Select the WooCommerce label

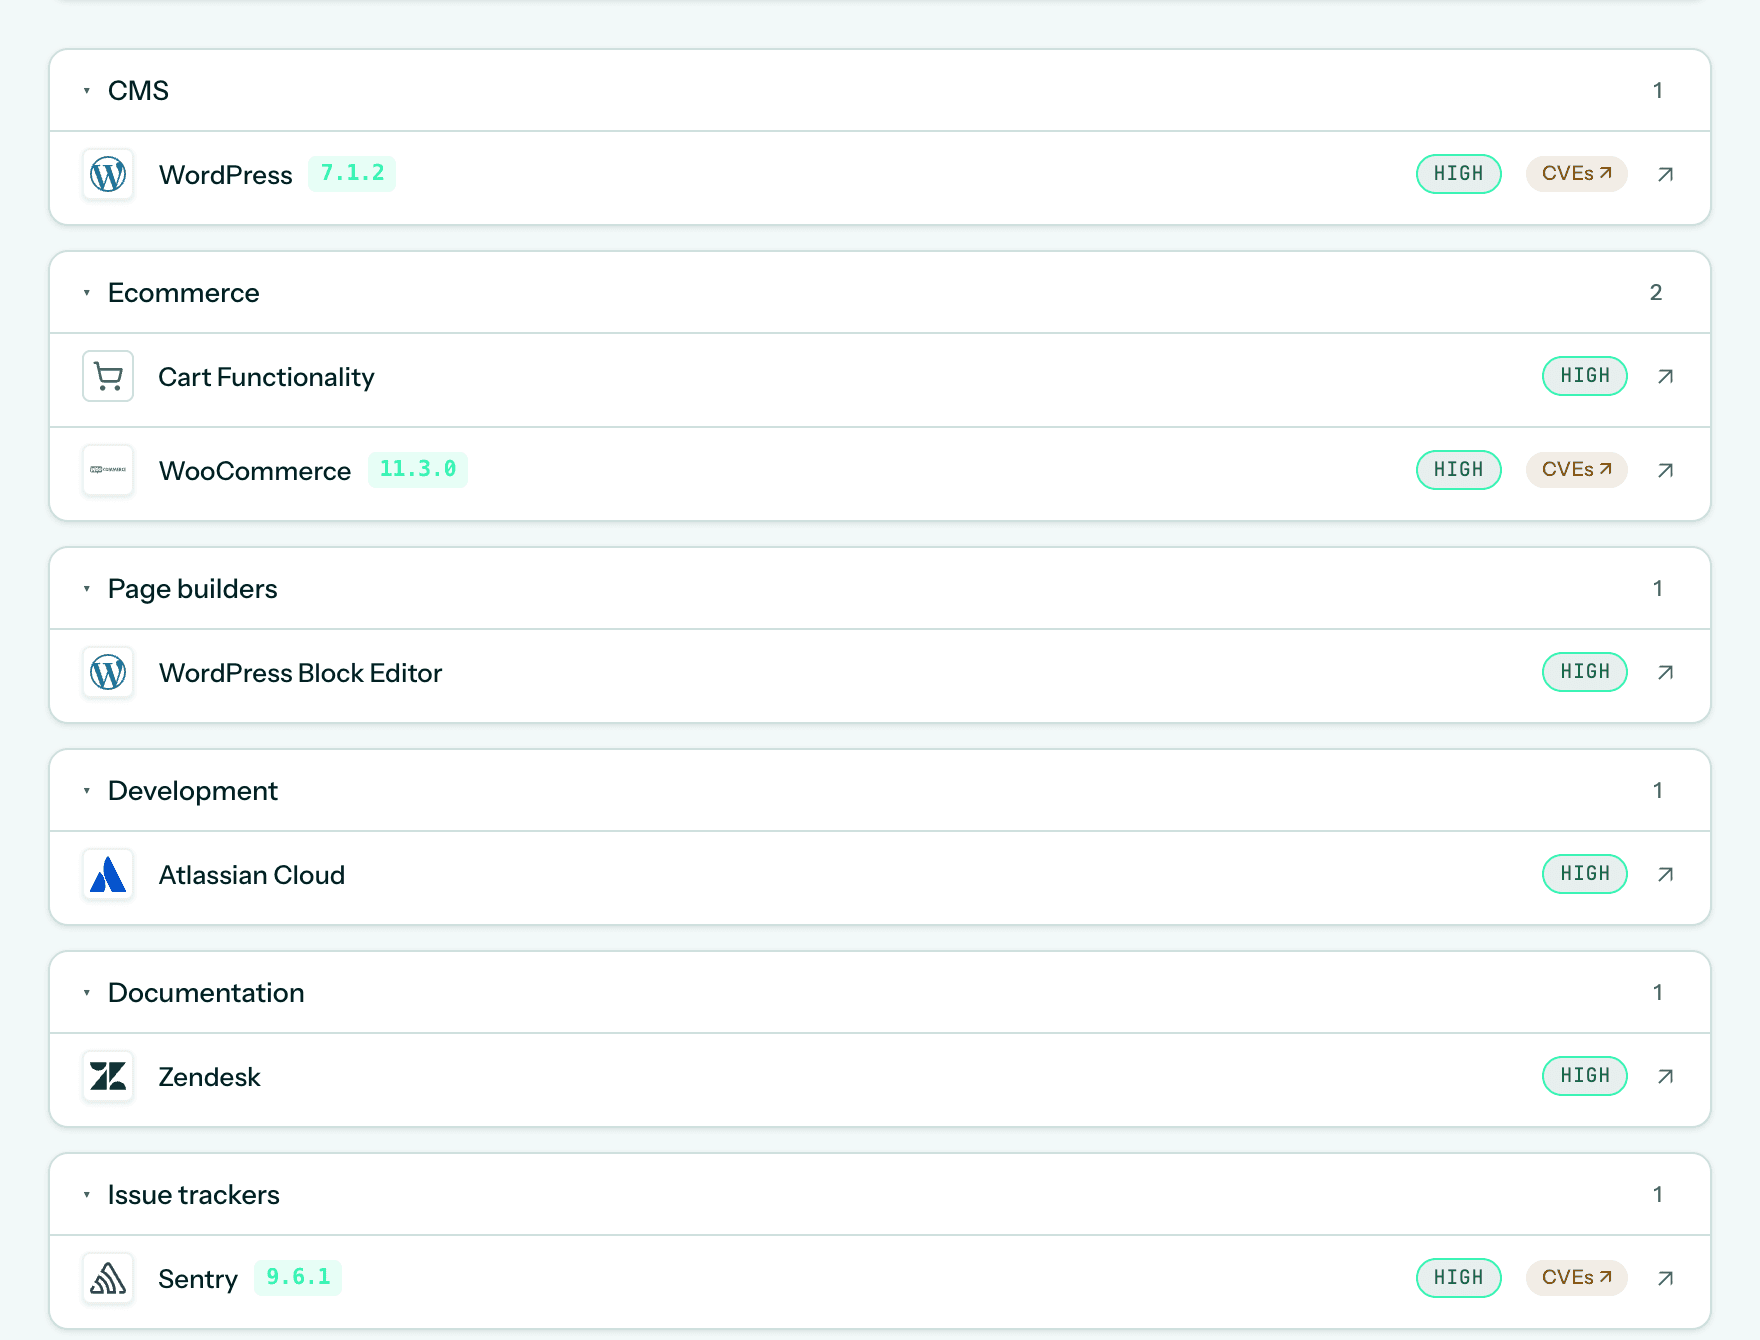(x=255, y=471)
